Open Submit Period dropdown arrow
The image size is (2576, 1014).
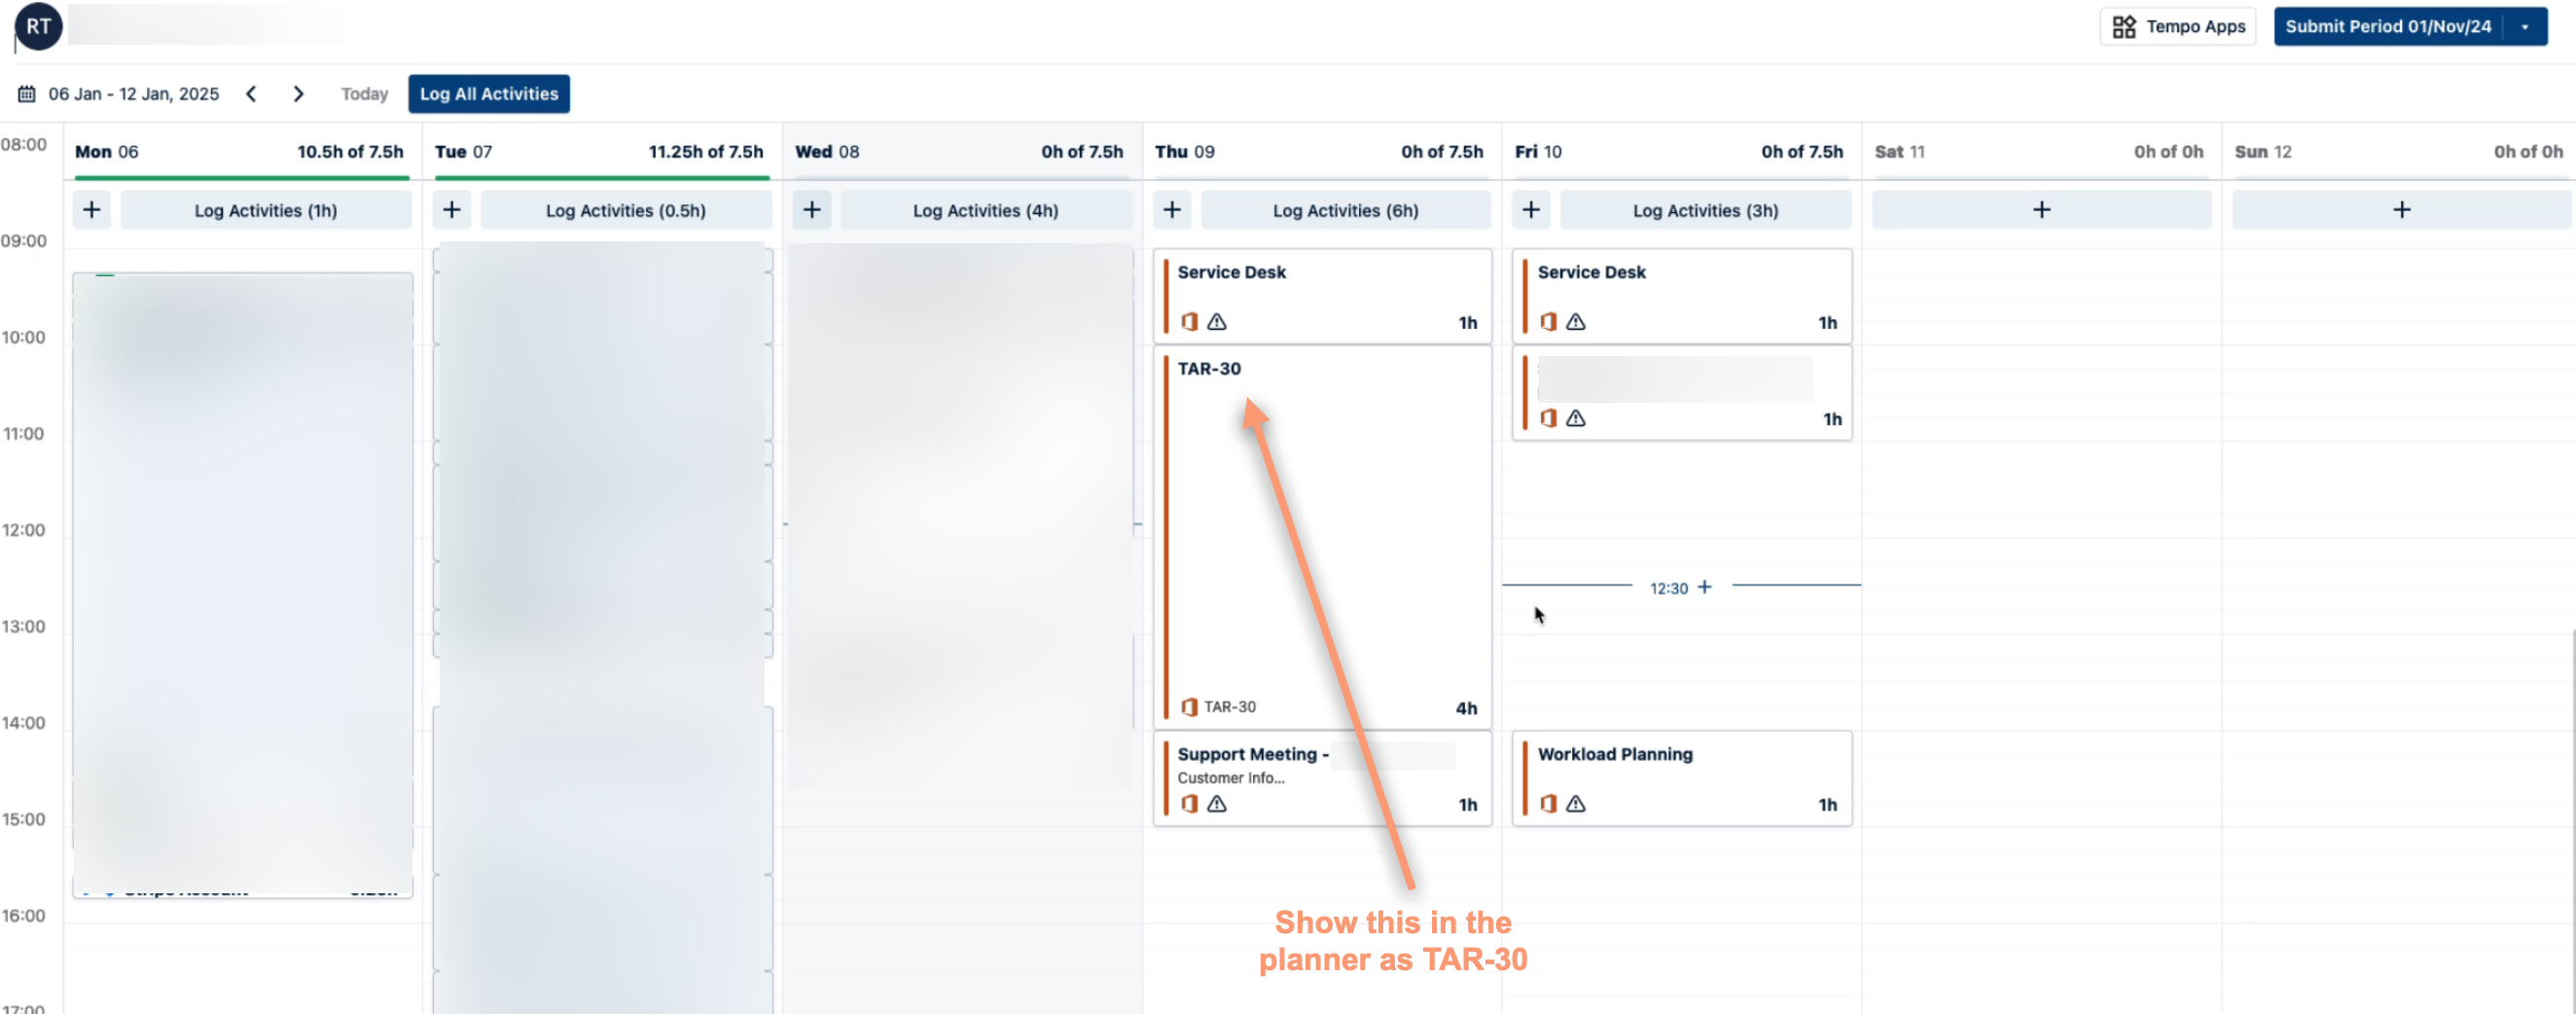click(x=2526, y=27)
